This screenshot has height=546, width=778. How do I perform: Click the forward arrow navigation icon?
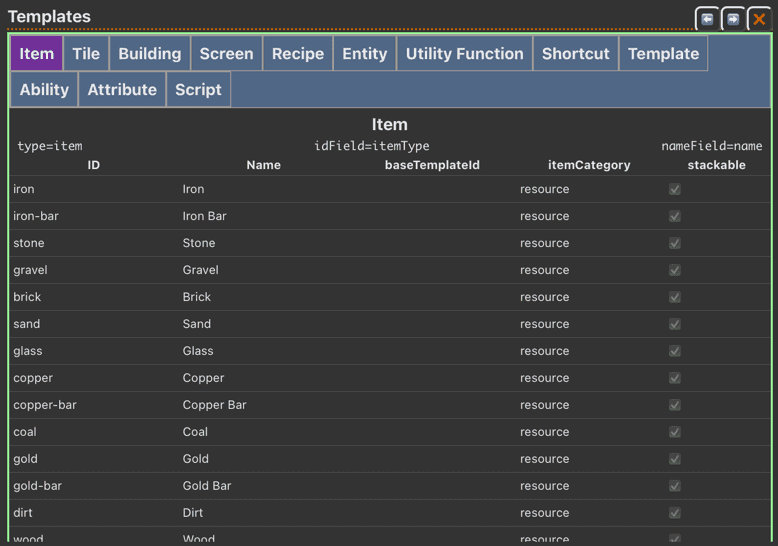(x=733, y=19)
